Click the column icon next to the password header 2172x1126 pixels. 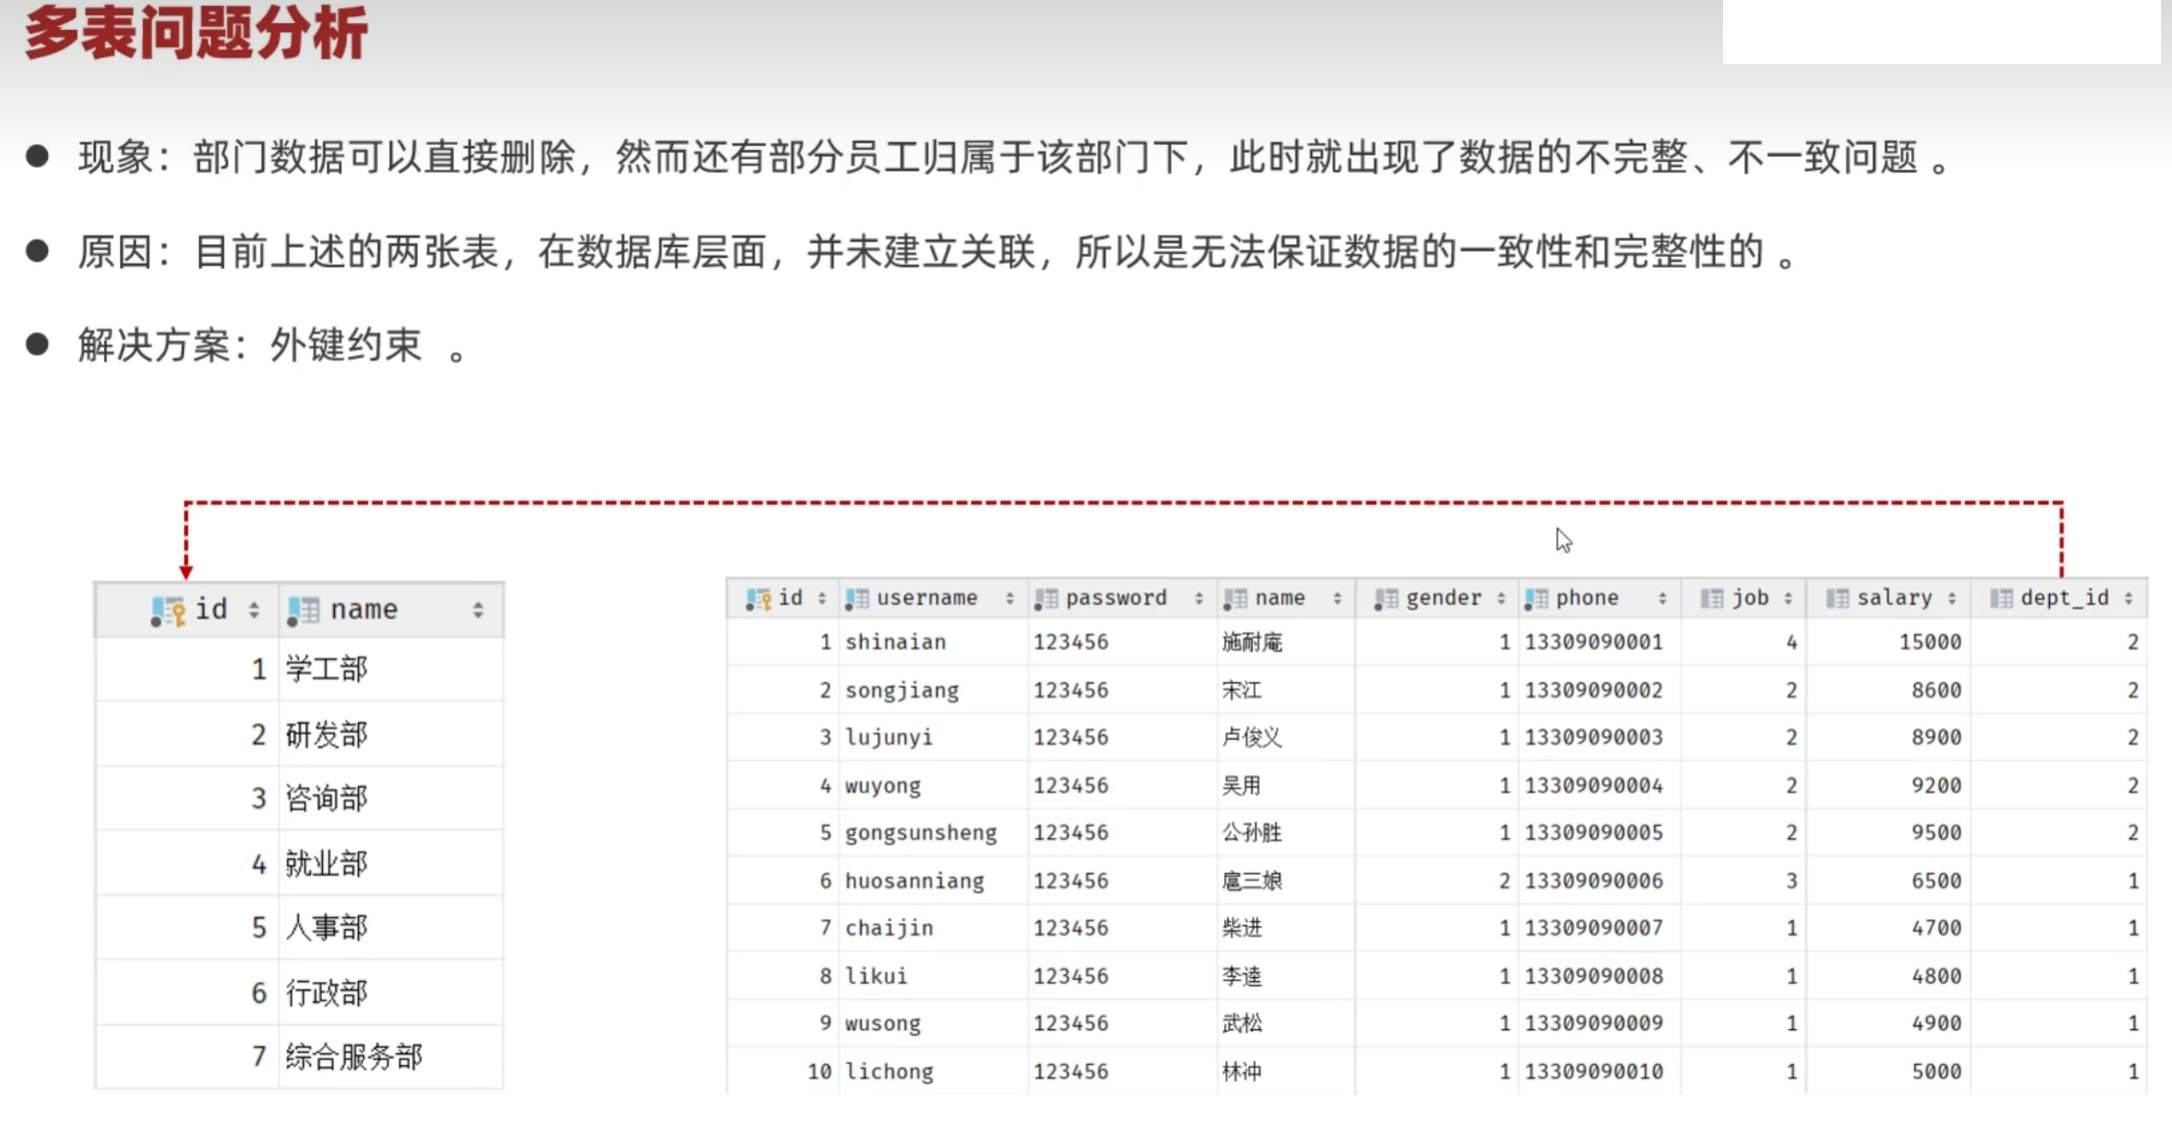tap(1045, 597)
